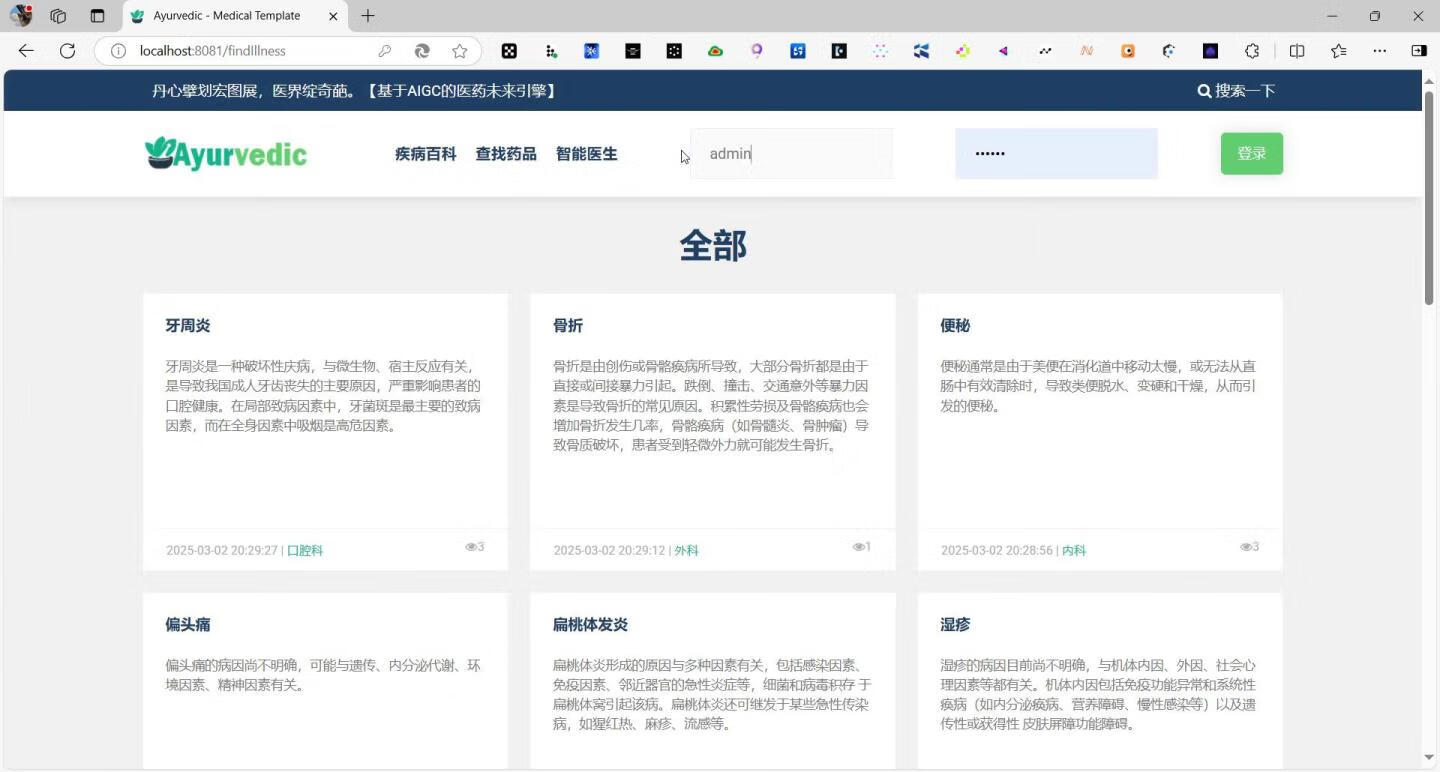The height and width of the screenshot is (772, 1440).
Task: Click the Ayurvedic logo
Action: 226,153
